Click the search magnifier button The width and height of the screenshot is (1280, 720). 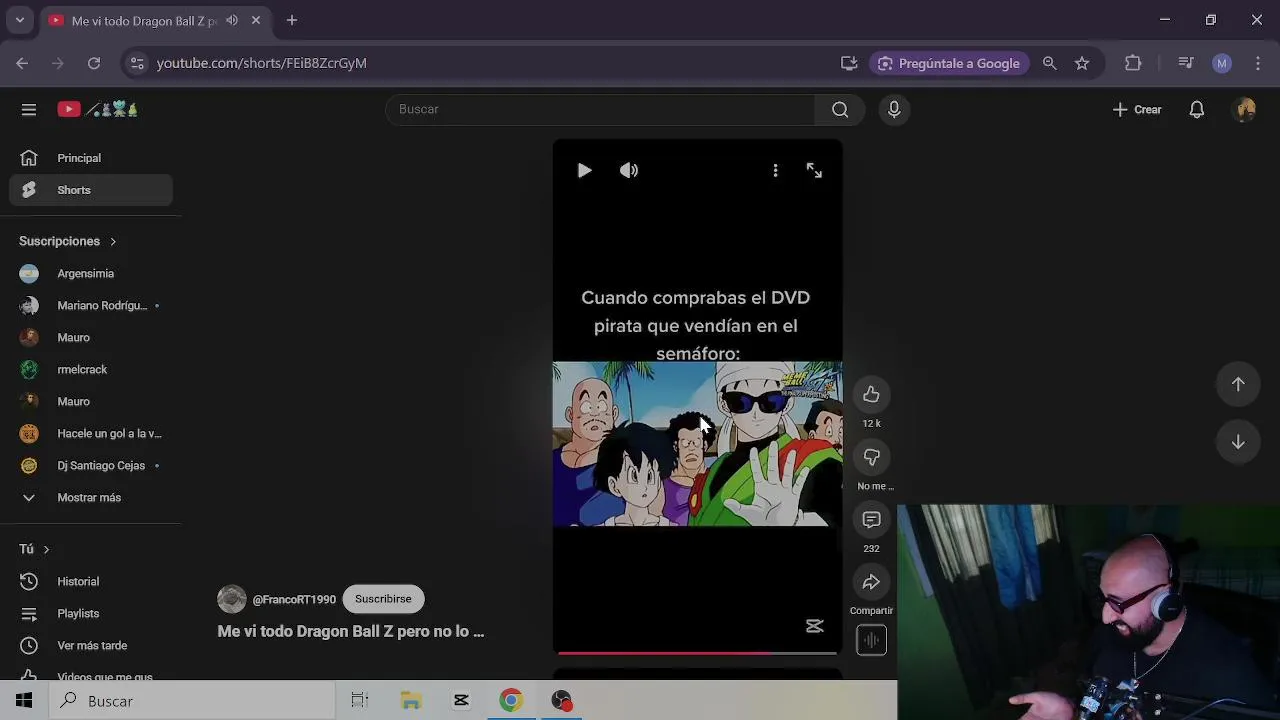(x=840, y=109)
